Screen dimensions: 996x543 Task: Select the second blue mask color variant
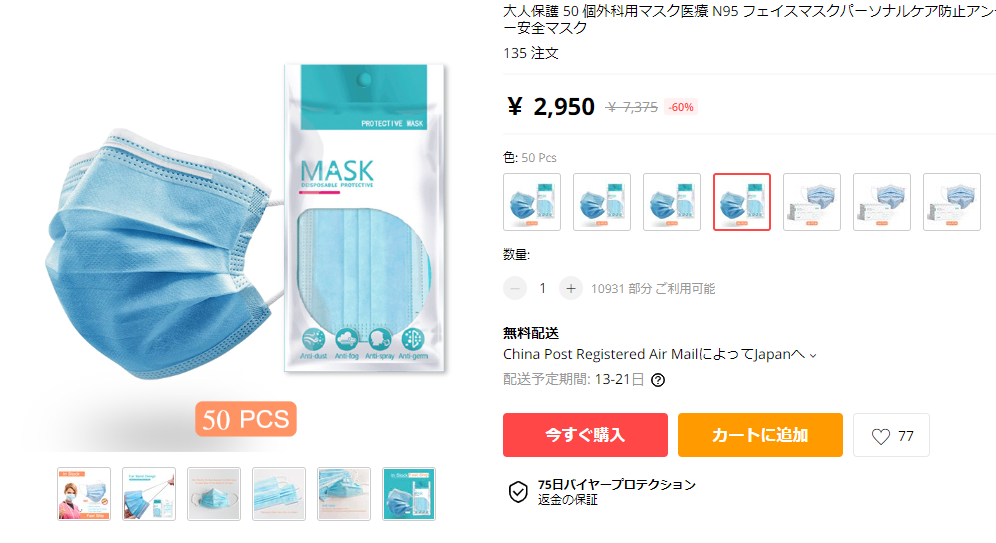tap(602, 202)
